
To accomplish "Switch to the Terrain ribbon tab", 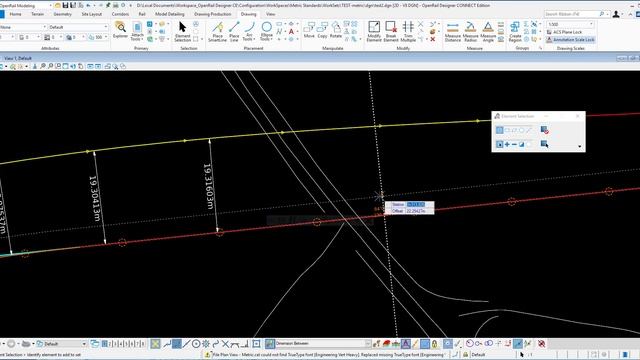I will point(38,14).
